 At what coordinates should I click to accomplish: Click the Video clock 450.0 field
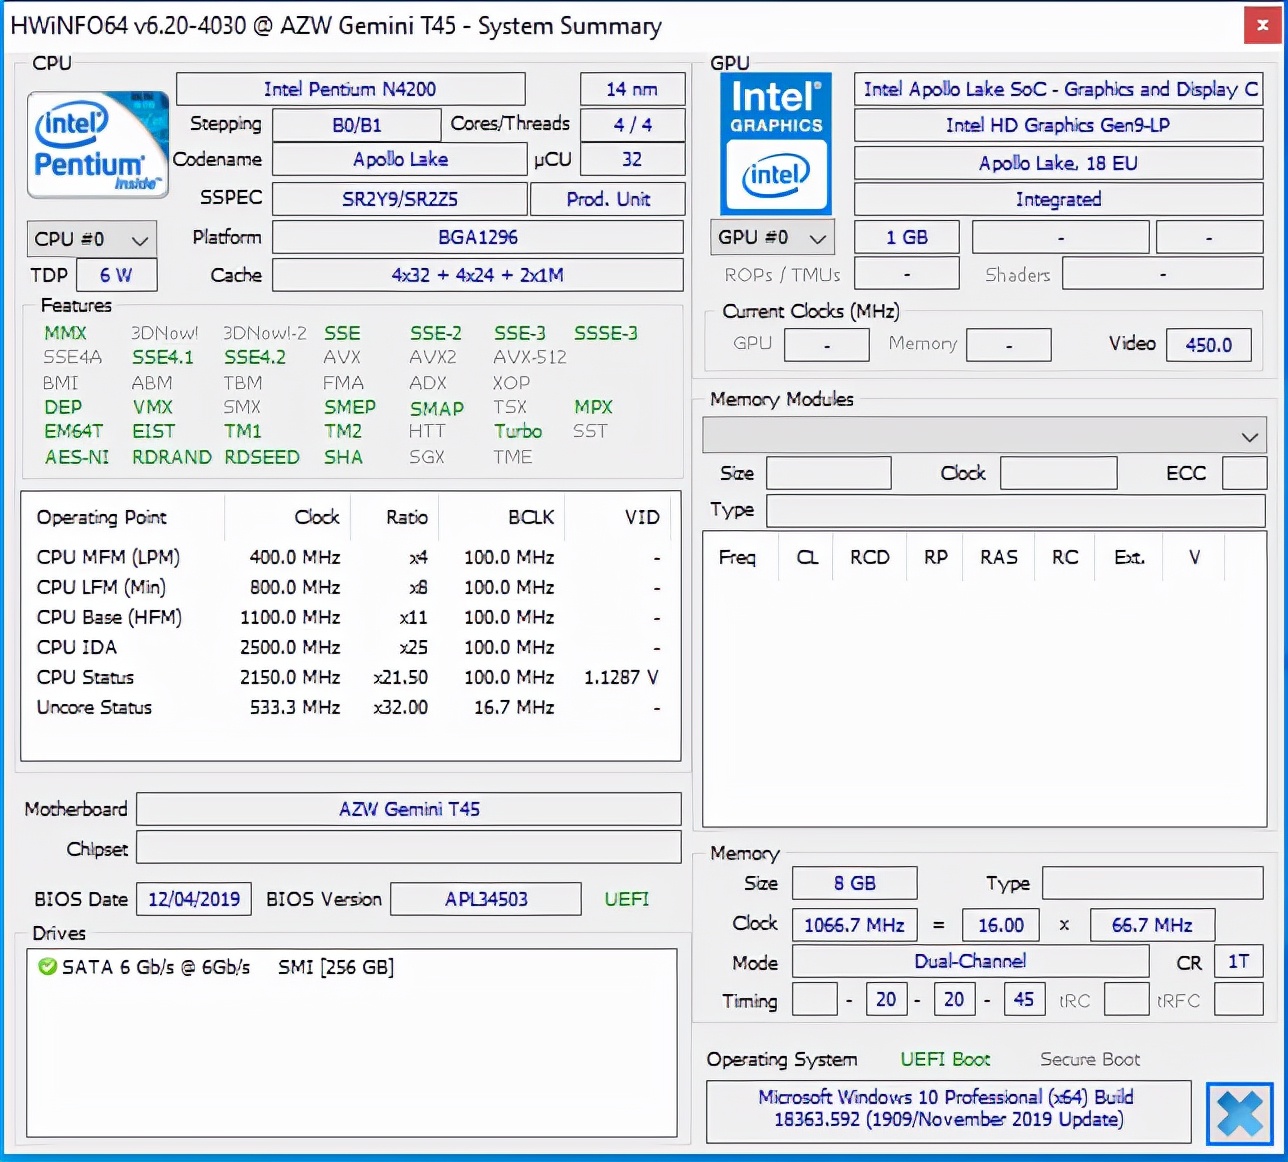click(1208, 345)
